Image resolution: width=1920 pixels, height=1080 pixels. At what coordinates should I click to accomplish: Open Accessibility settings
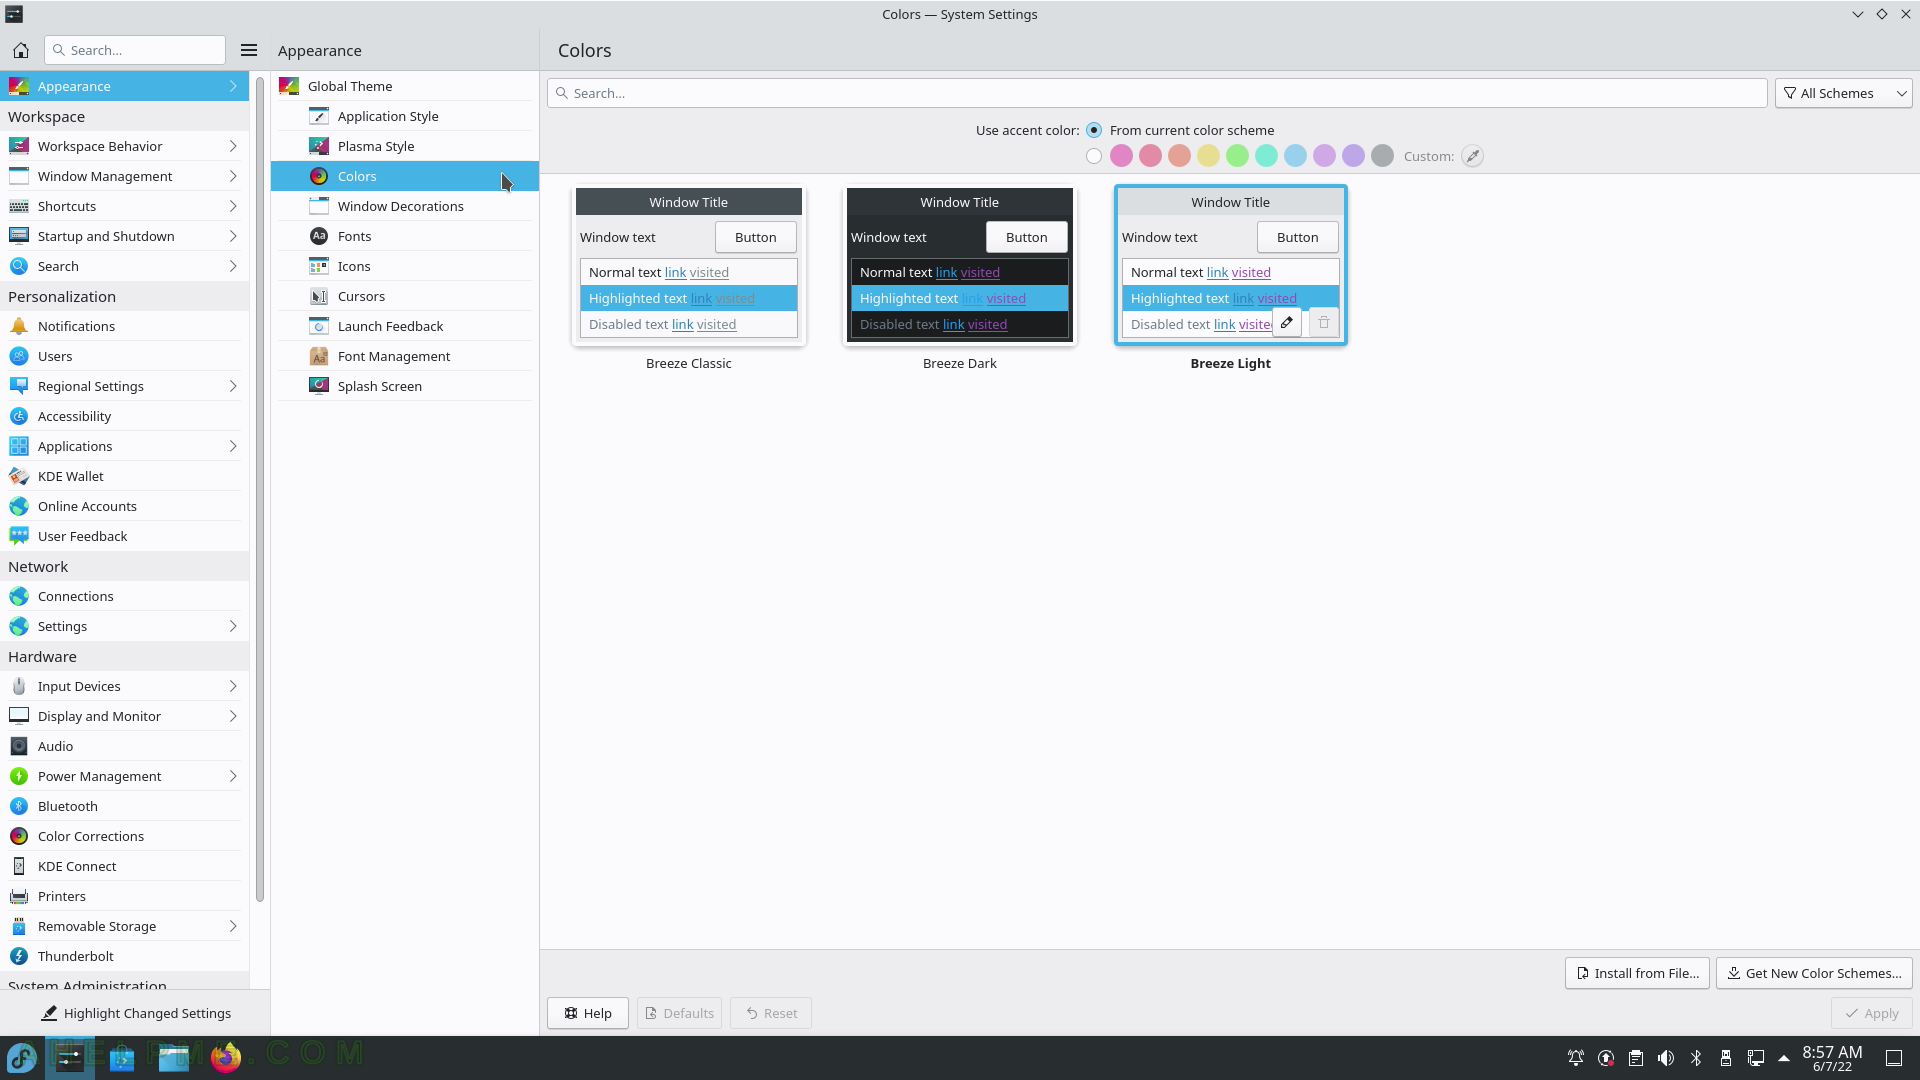125,416
